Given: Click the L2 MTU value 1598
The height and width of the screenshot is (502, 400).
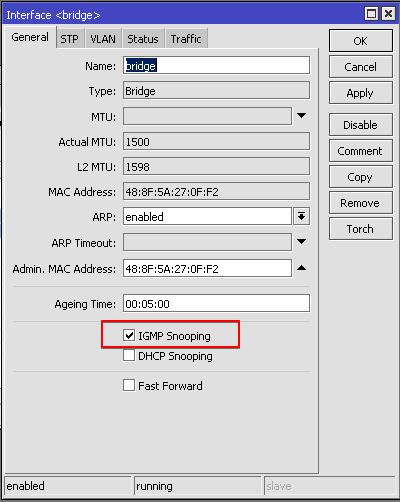Looking at the screenshot, I should point(216,166).
